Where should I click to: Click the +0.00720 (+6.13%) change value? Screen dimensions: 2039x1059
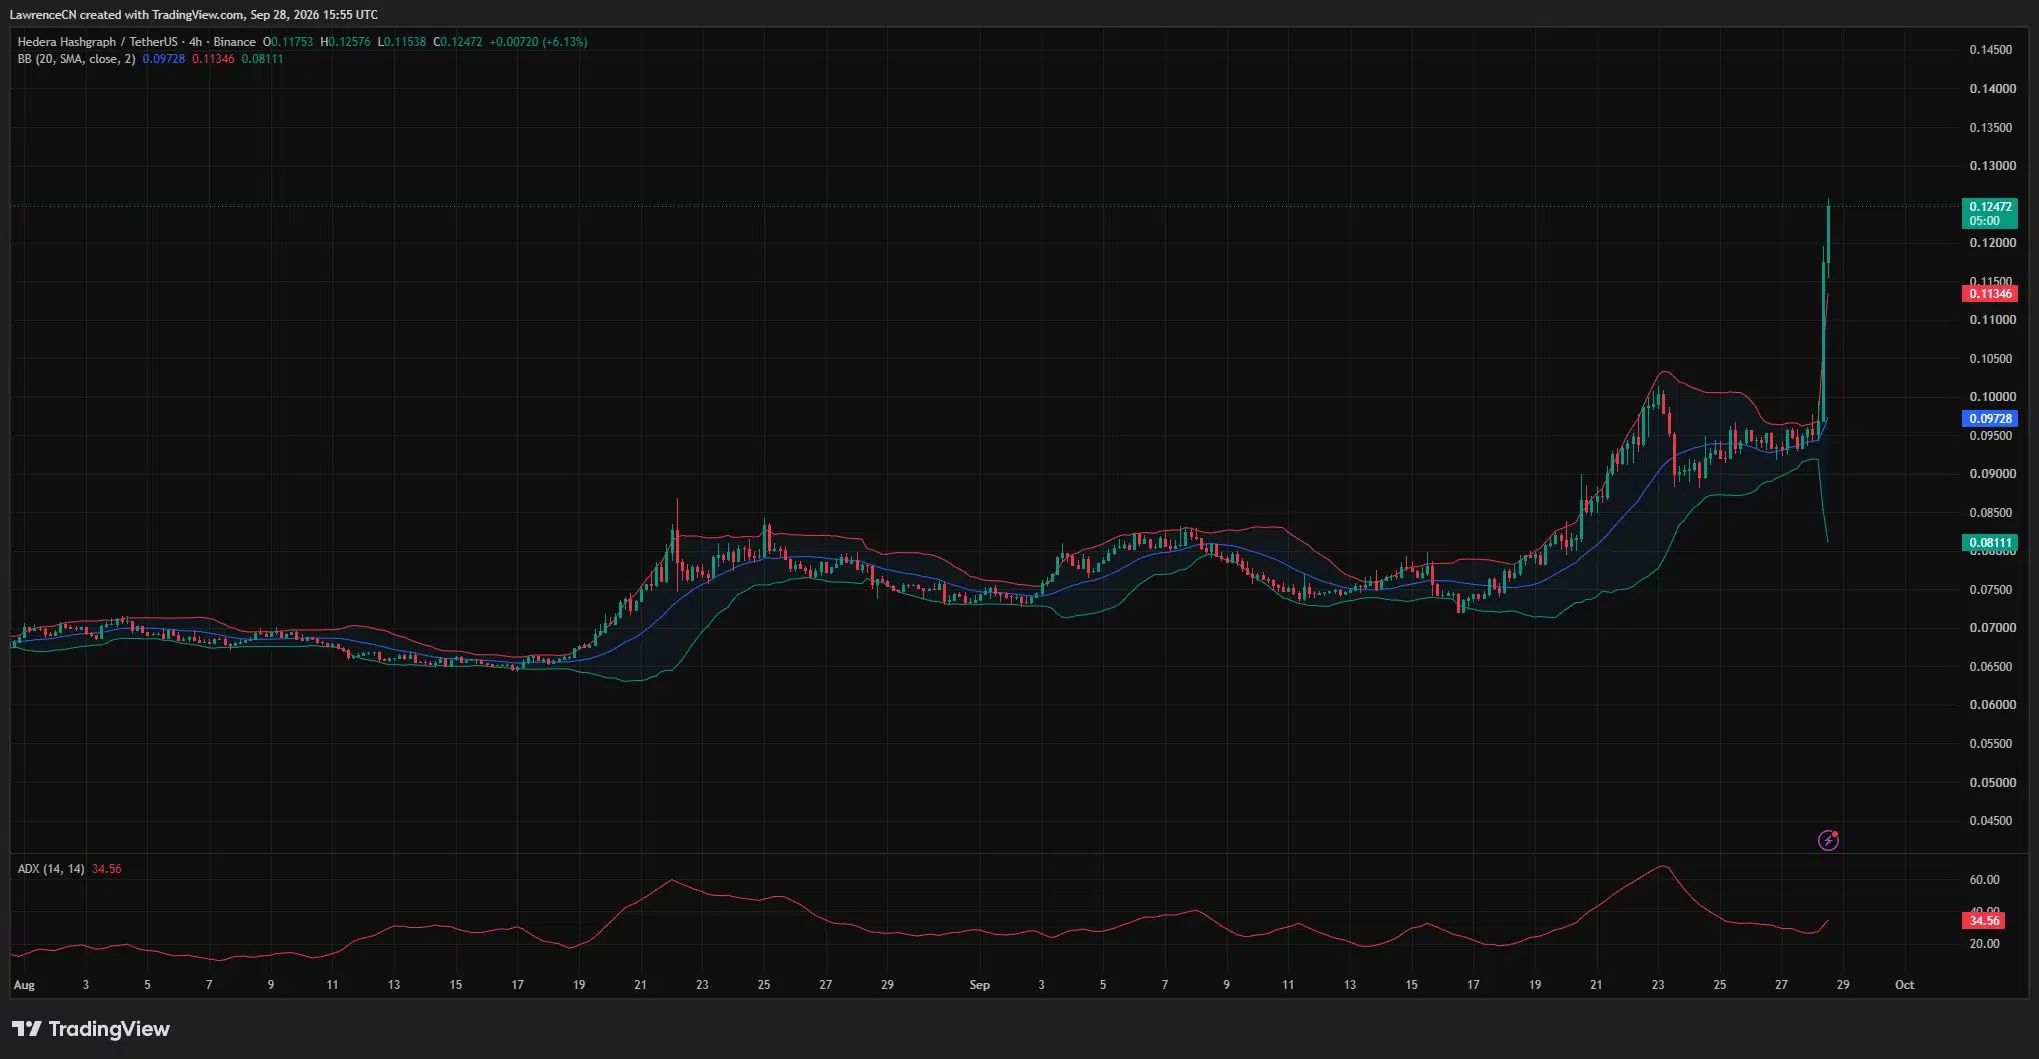click(x=539, y=42)
